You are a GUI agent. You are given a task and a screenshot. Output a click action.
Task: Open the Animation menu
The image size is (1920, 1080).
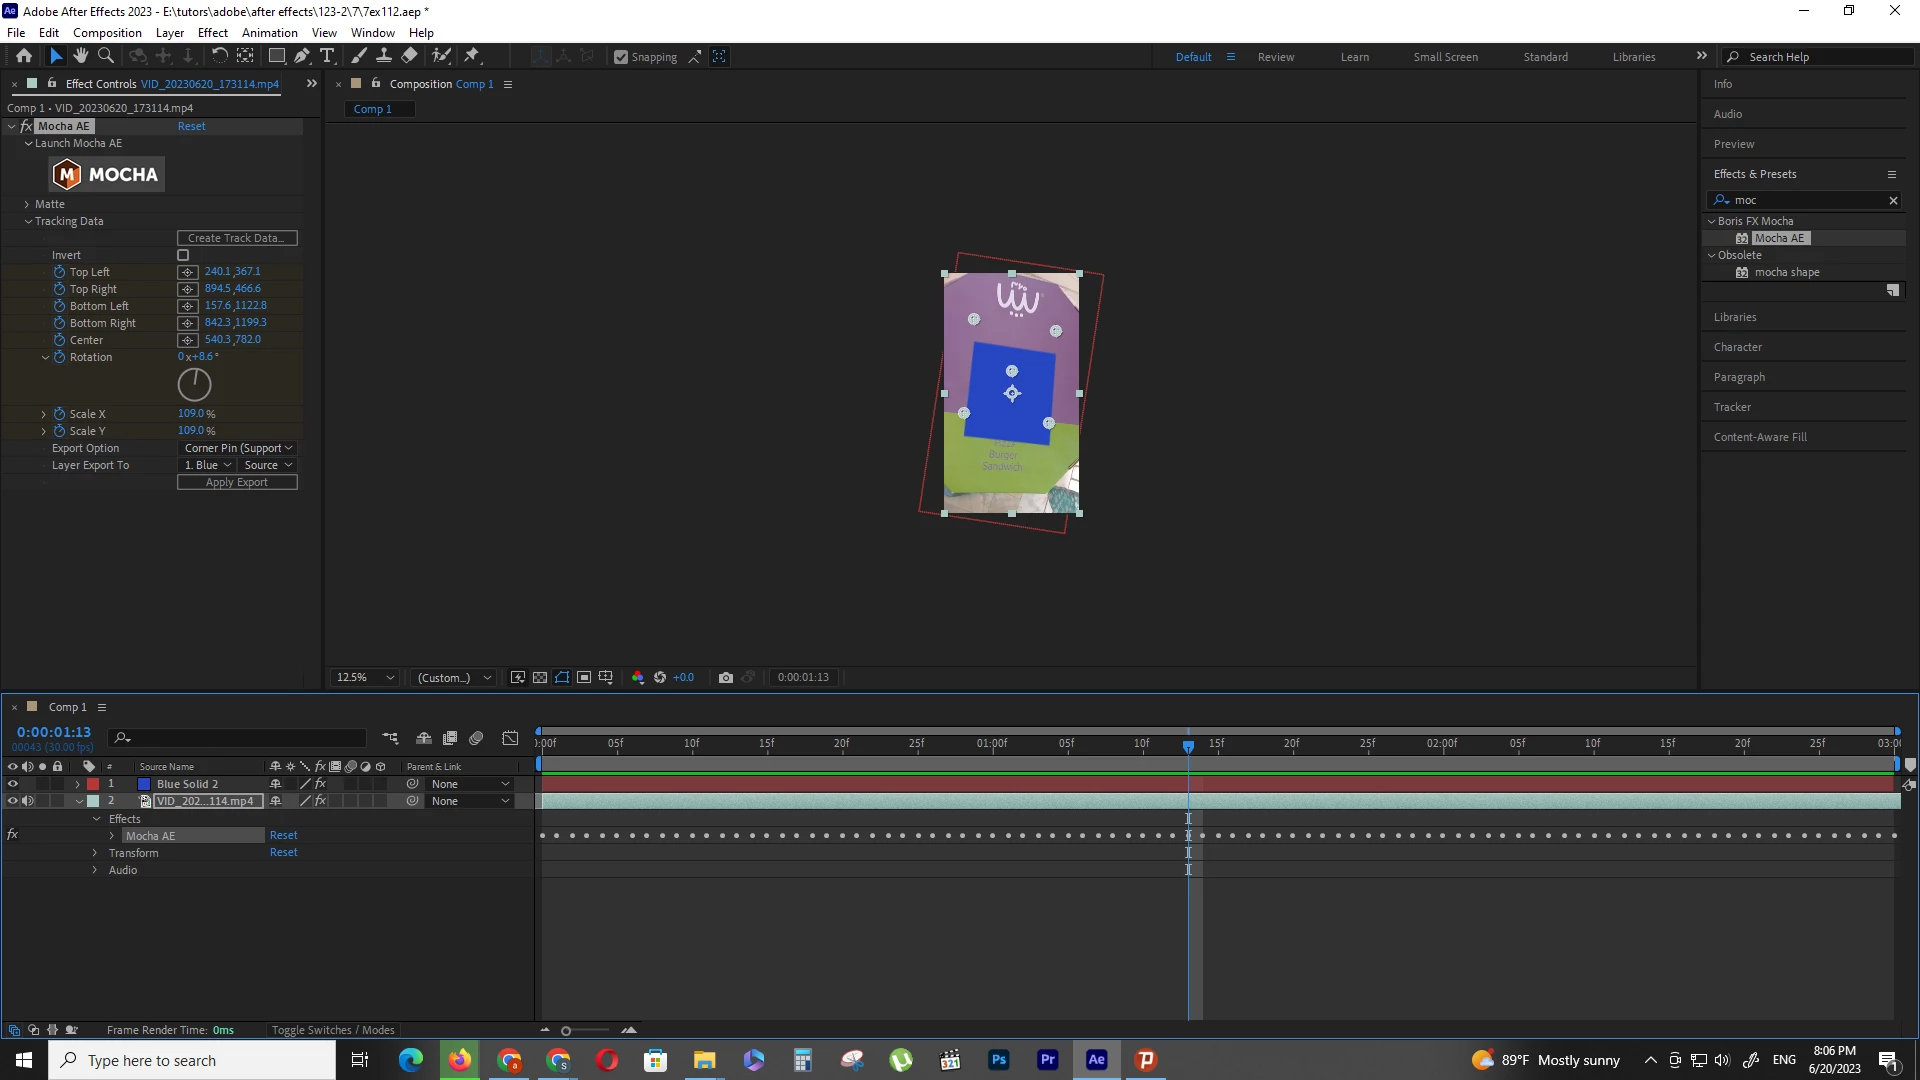point(269,32)
